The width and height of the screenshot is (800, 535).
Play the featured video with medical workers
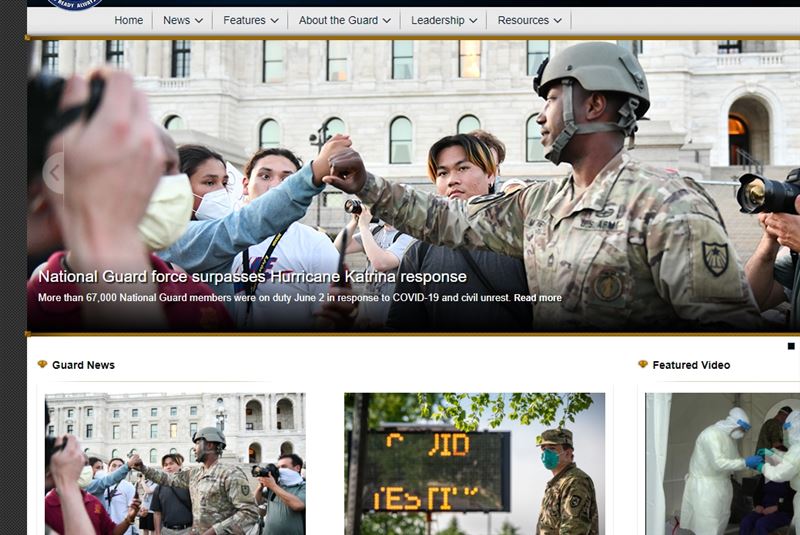click(x=722, y=464)
